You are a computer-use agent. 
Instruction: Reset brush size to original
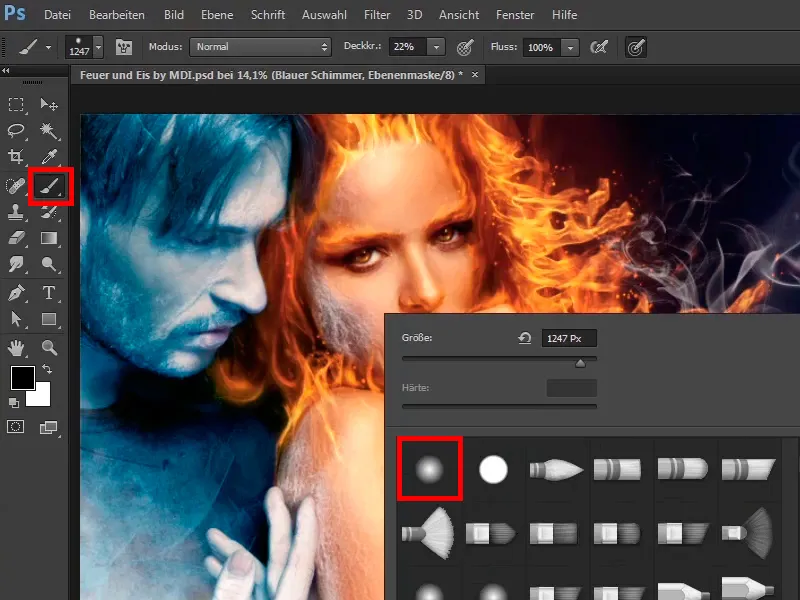pyautogui.click(x=524, y=338)
